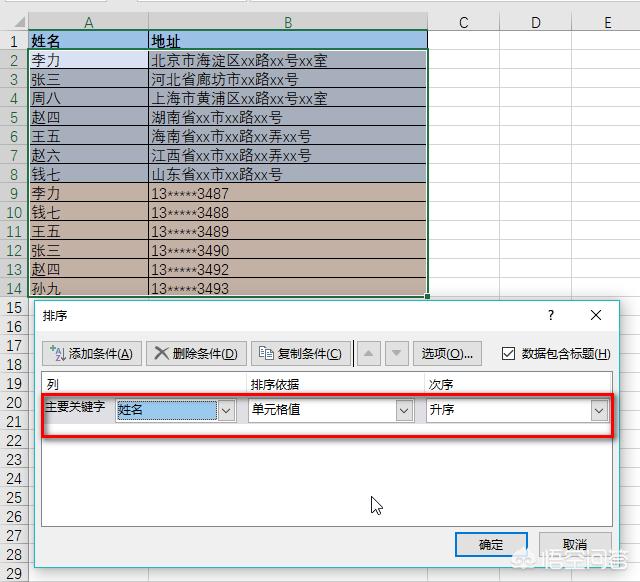Select cell with 上海市黄浦区 address

pyautogui.click(x=288, y=98)
